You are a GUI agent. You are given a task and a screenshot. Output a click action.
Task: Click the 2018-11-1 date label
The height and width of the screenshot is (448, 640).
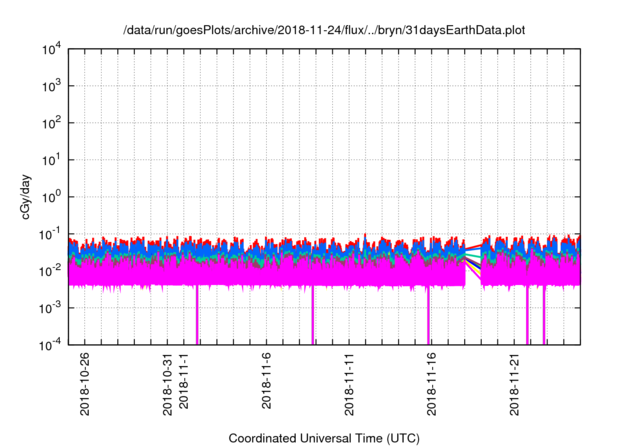pyautogui.click(x=184, y=381)
